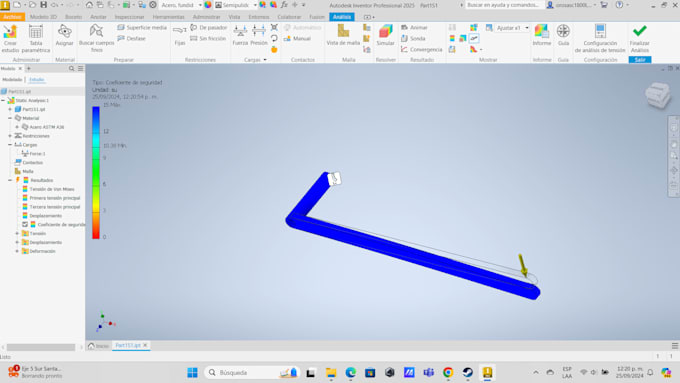The height and width of the screenshot is (383, 680).
Task: Select Primera tensión principal result
Action: (x=55, y=198)
